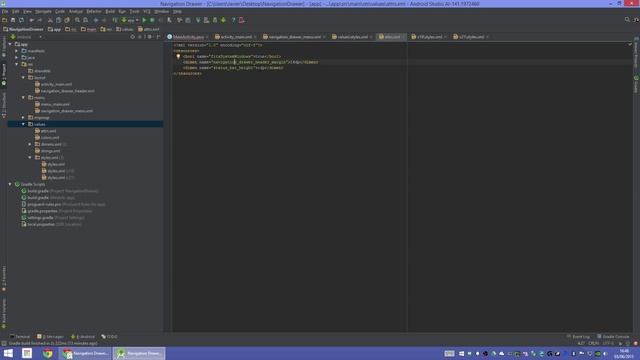Collapse the menu folder
Viewport: 640px width, 360px height.
pos(23,98)
